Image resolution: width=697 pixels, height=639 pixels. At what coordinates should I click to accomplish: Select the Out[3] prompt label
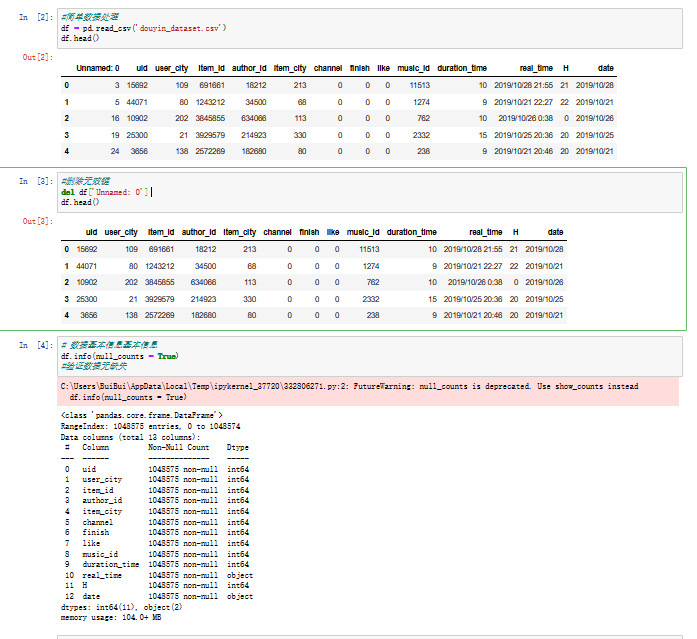[x=38, y=221]
